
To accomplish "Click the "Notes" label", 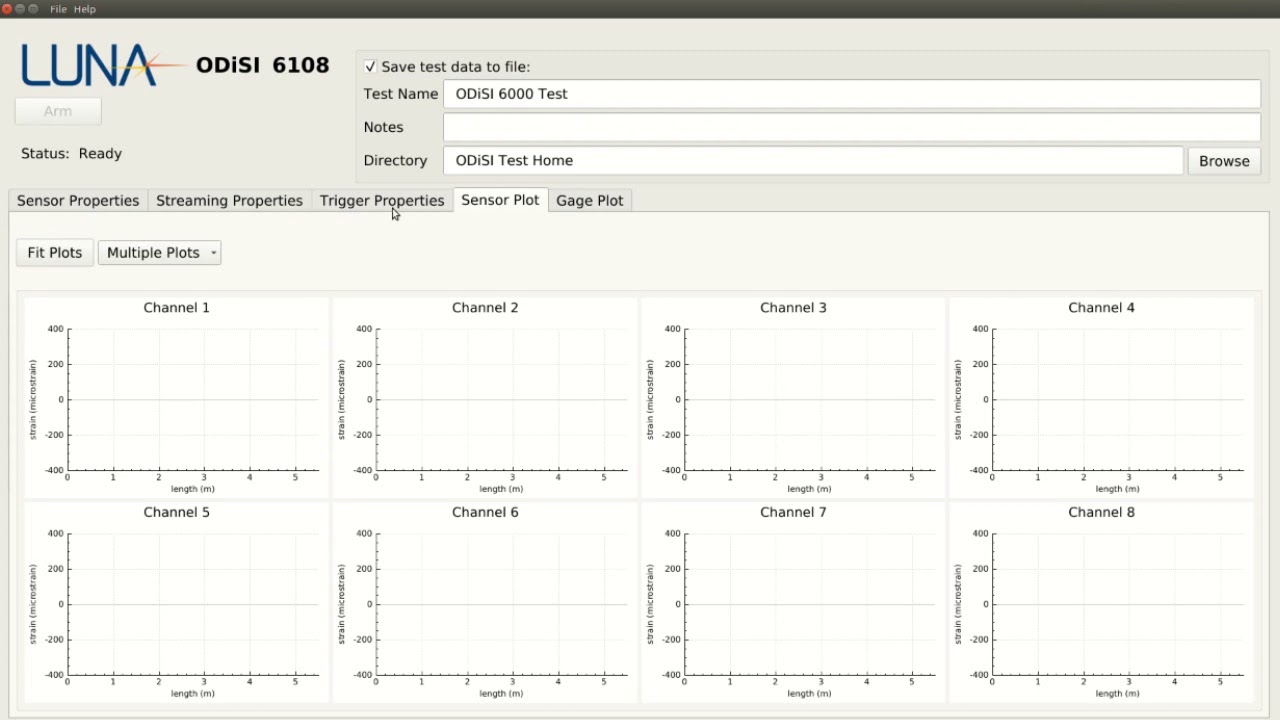I will [x=384, y=127].
